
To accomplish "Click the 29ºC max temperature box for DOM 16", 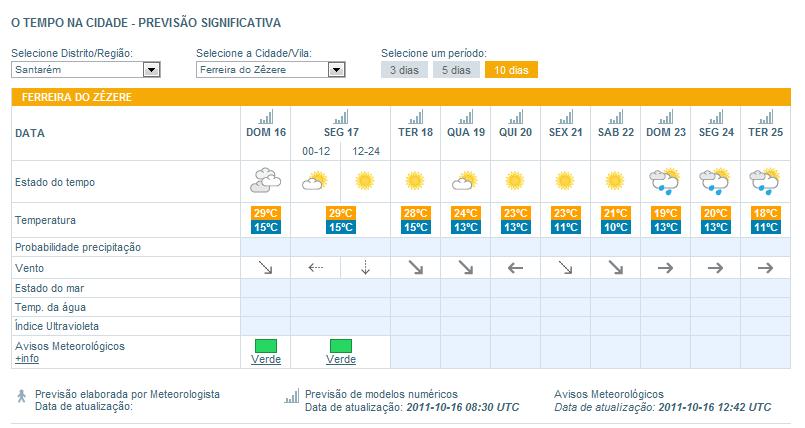I will coord(265,213).
